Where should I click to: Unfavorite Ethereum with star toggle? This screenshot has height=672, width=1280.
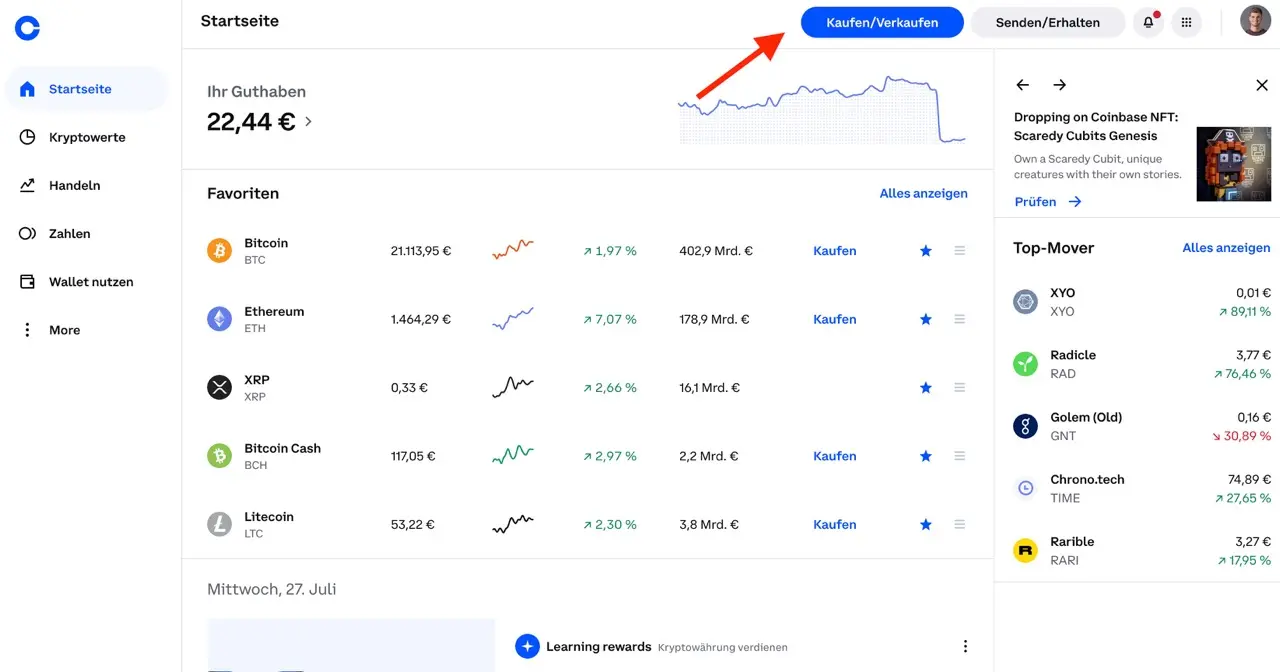(x=926, y=319)
